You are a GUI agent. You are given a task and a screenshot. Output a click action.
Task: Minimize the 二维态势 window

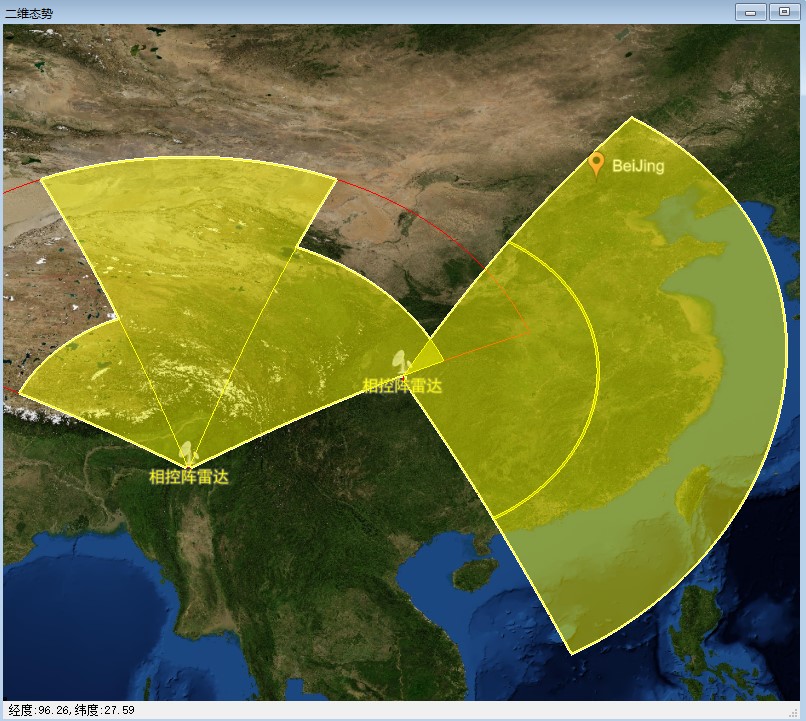tap(750, 12)
